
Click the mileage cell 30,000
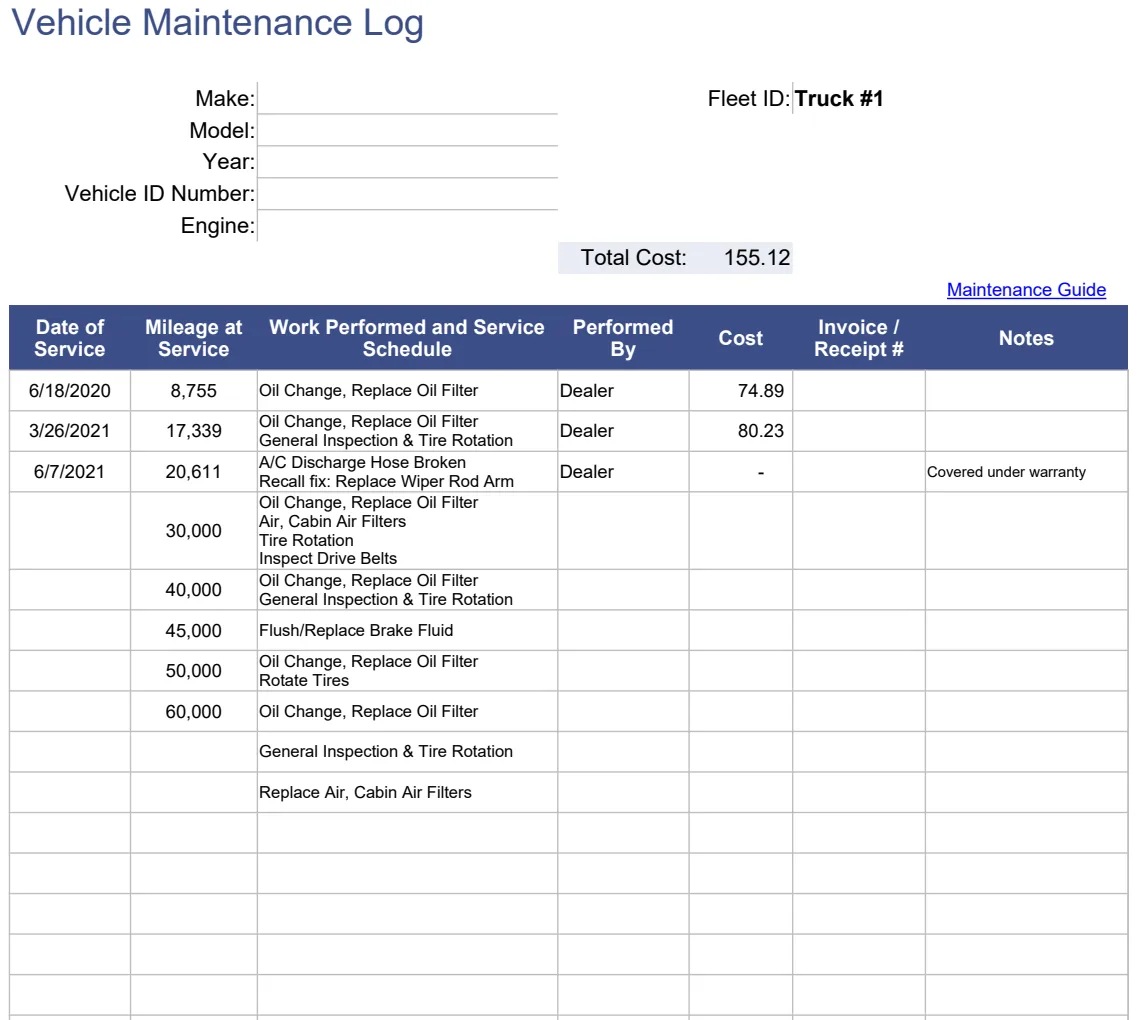(194, 531)
